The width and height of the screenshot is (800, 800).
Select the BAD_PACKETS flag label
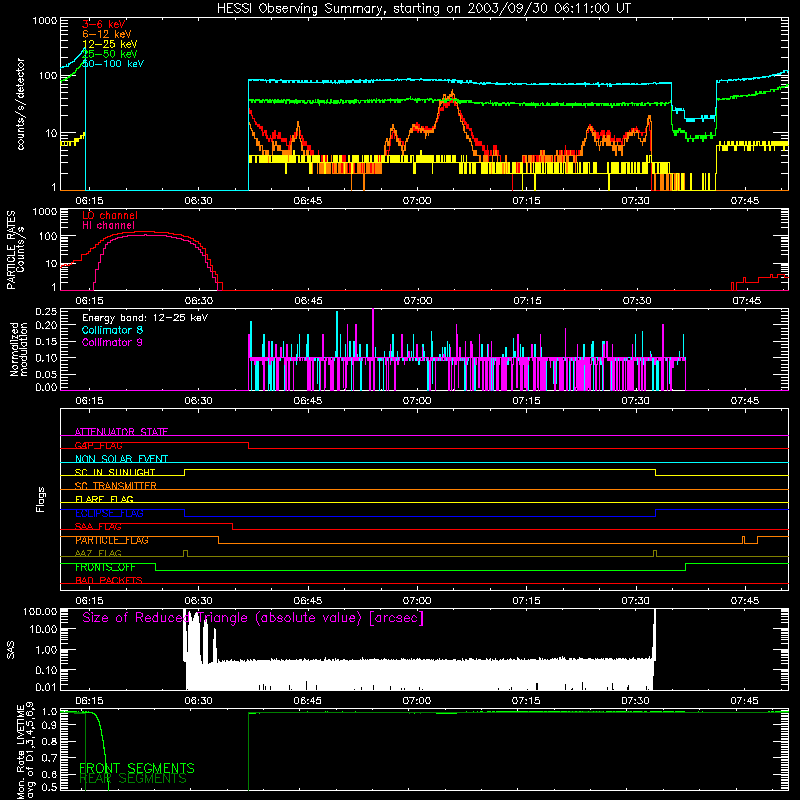(x=109, y=580)
